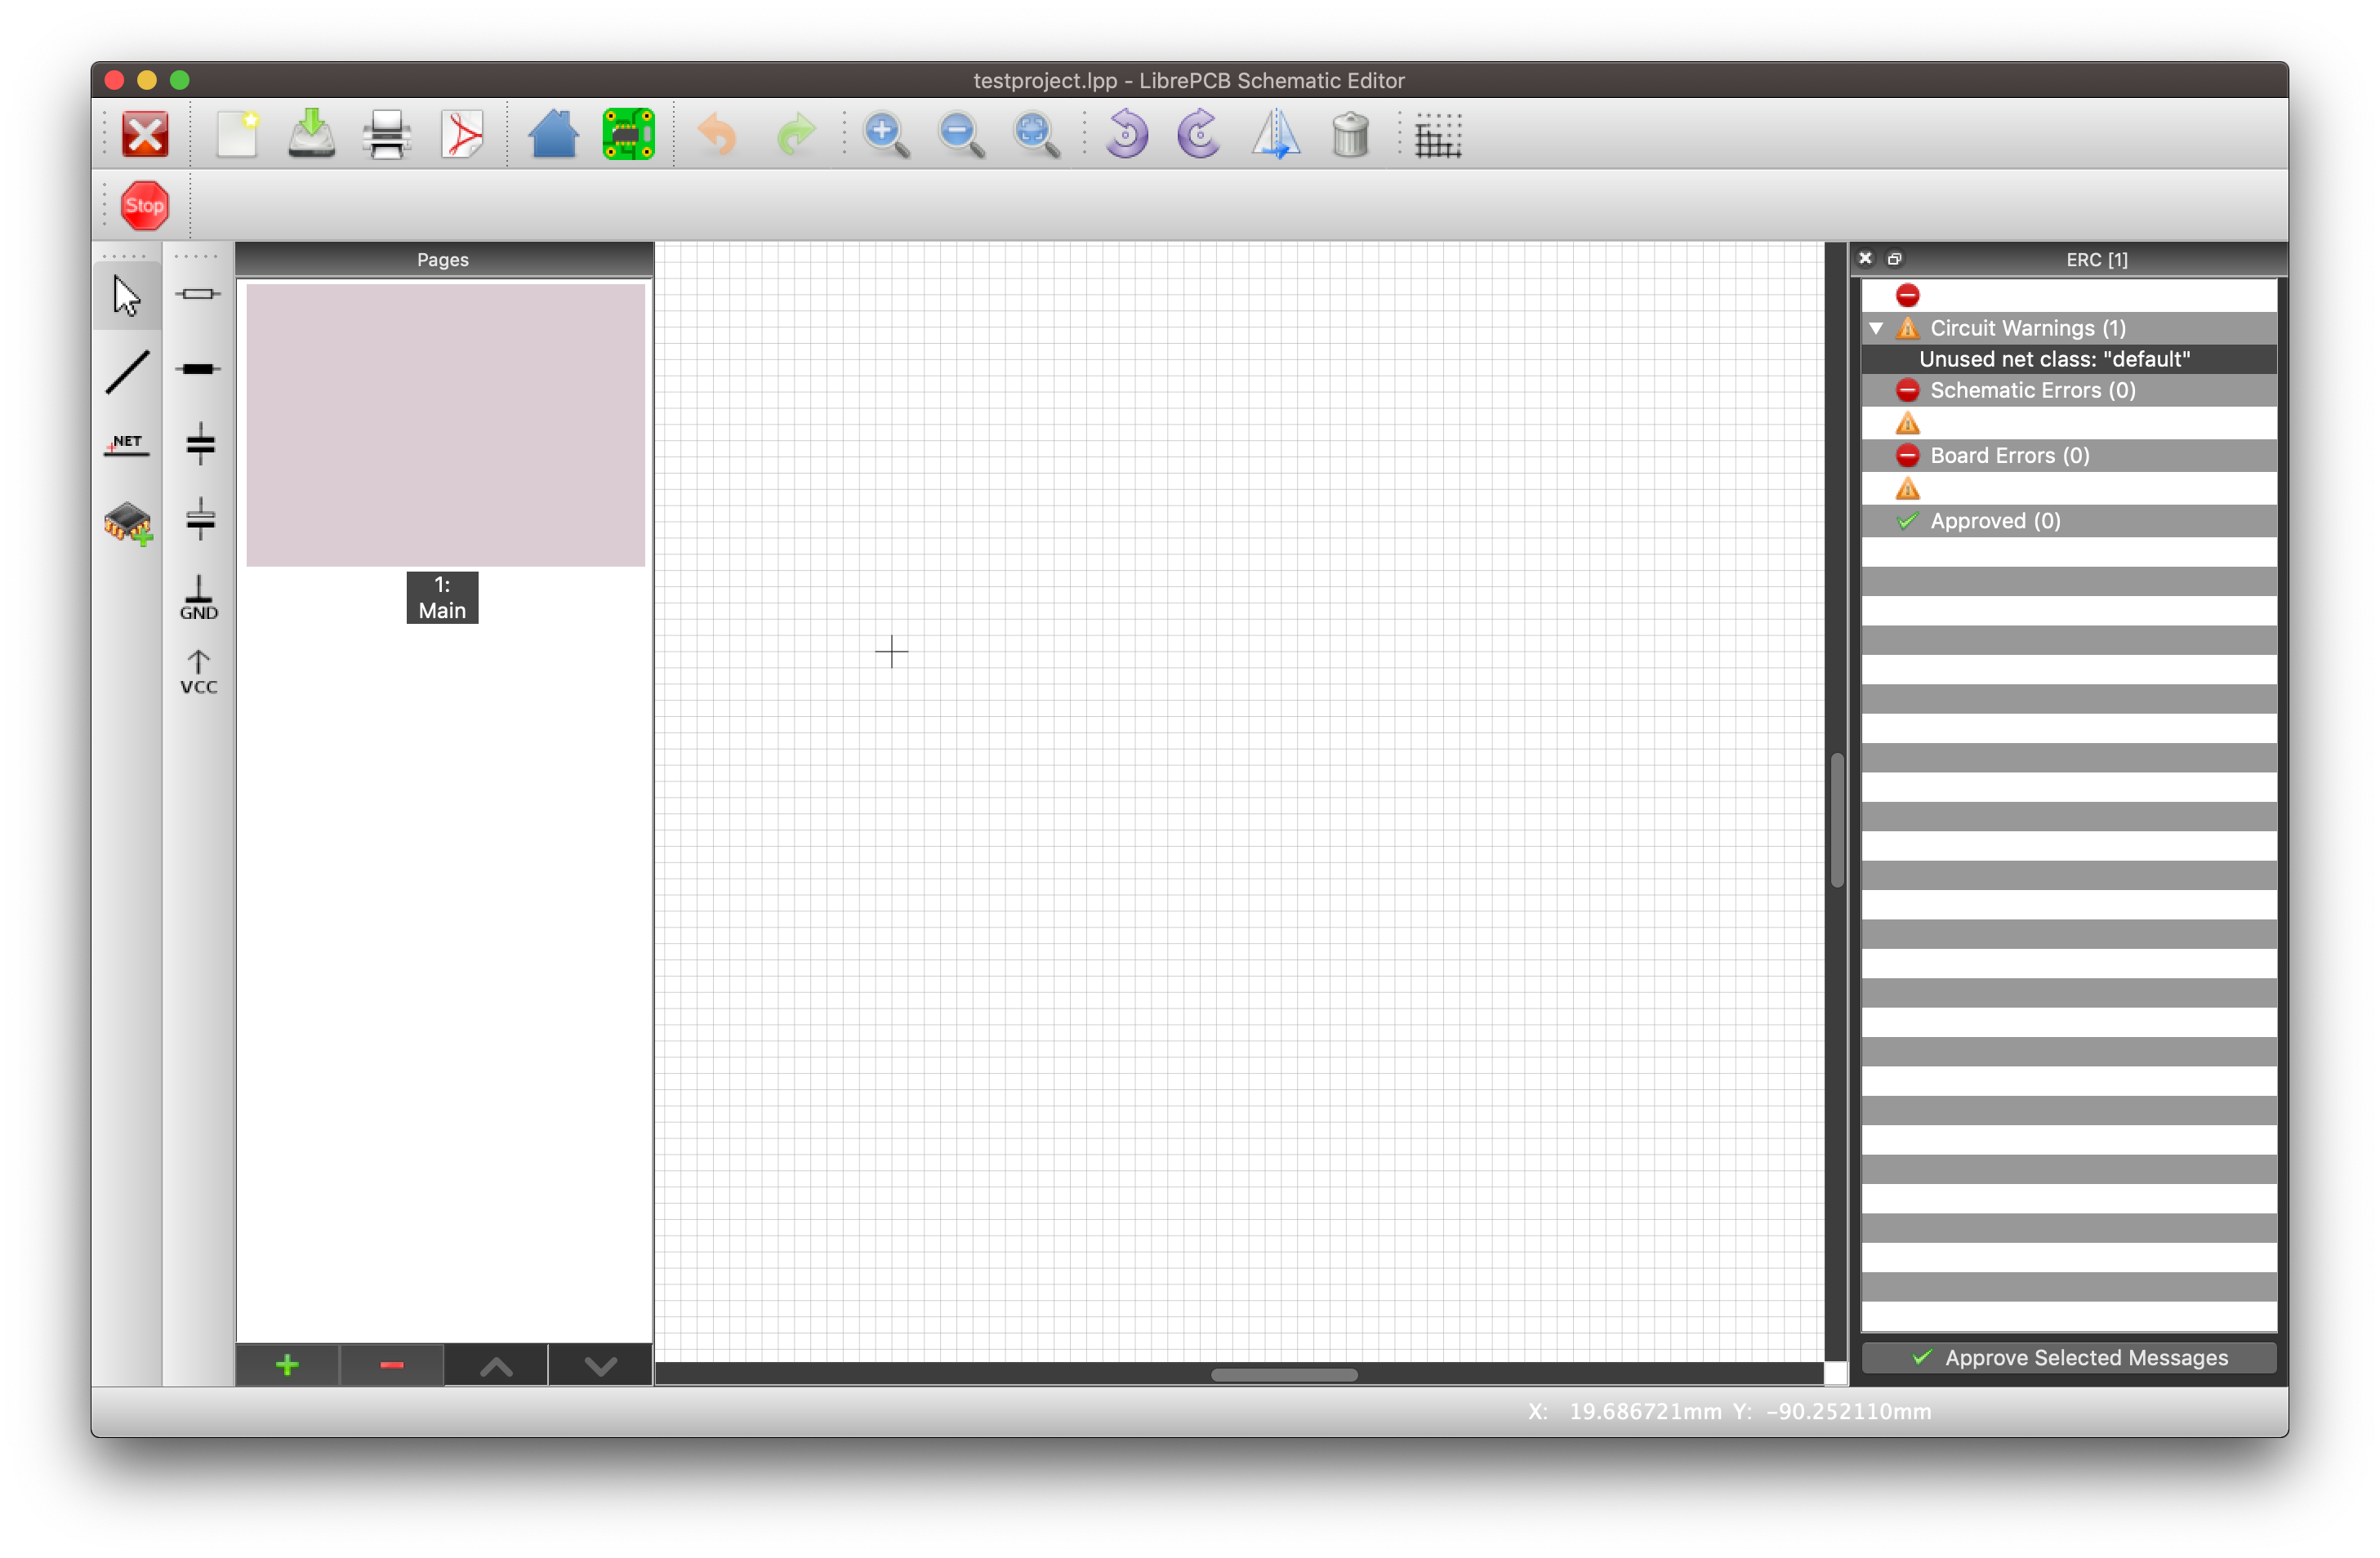
Task: Add a new schematic page
Action: pyautogui.click(x=287, y=1365)
